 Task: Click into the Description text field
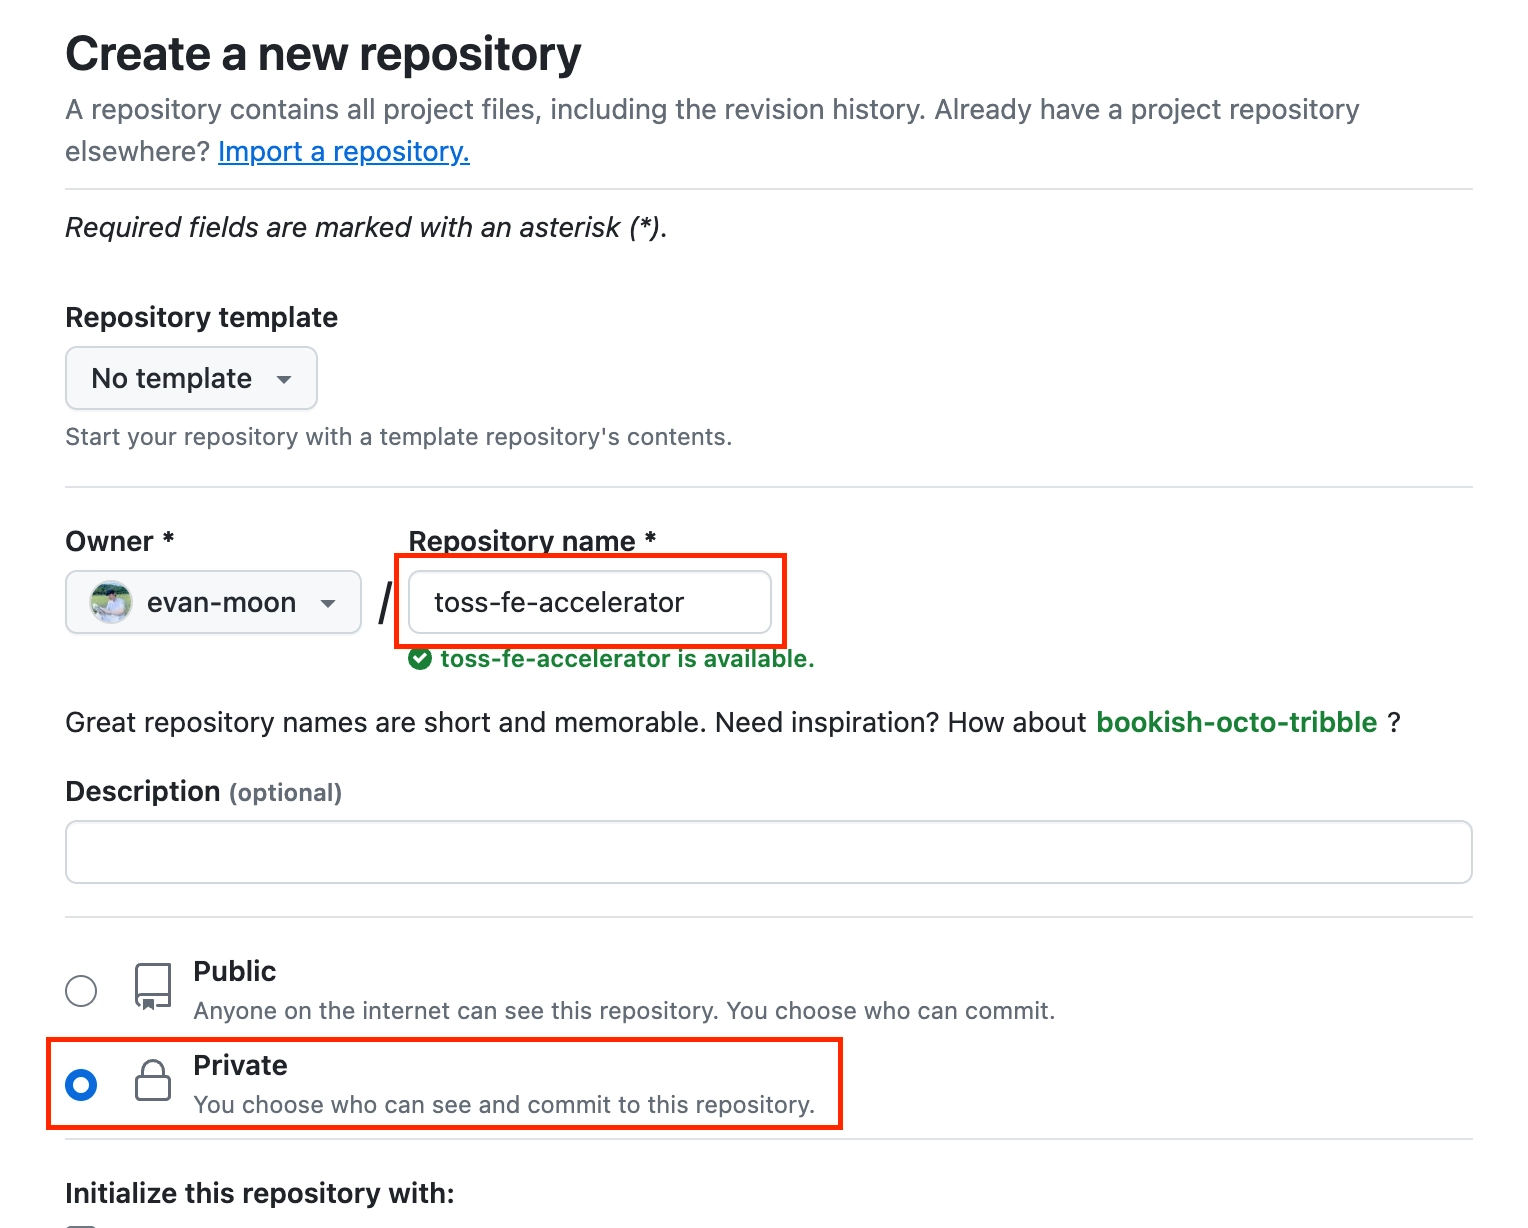coord(768,852)
